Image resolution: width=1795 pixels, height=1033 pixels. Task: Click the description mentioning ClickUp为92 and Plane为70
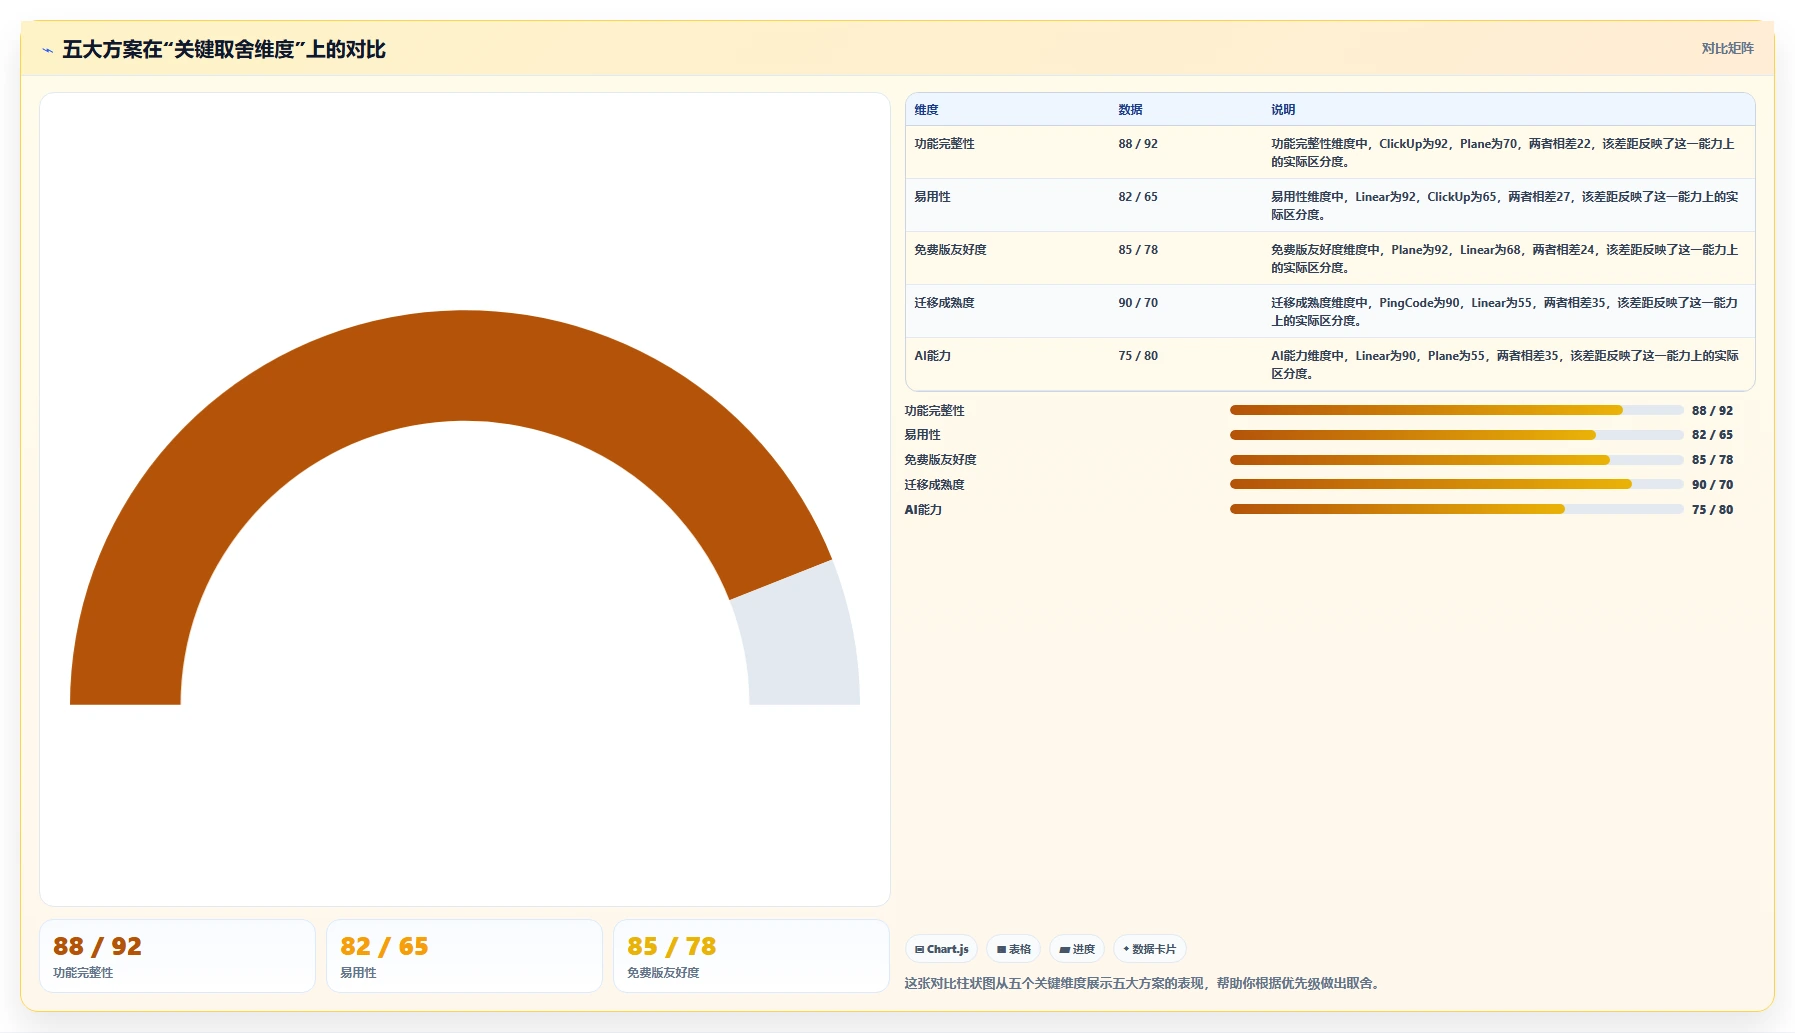point(1503,153)
